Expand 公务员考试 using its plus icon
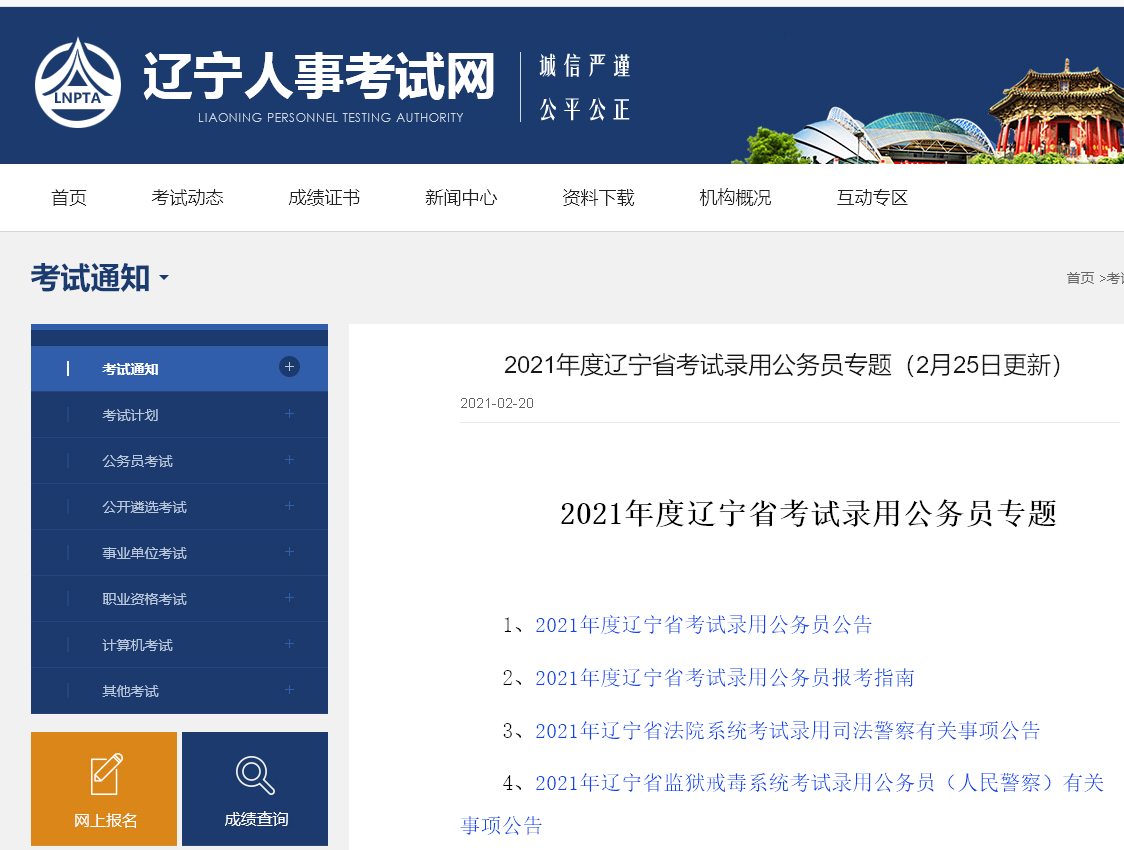1124x850 pixels. coord(289,460)
